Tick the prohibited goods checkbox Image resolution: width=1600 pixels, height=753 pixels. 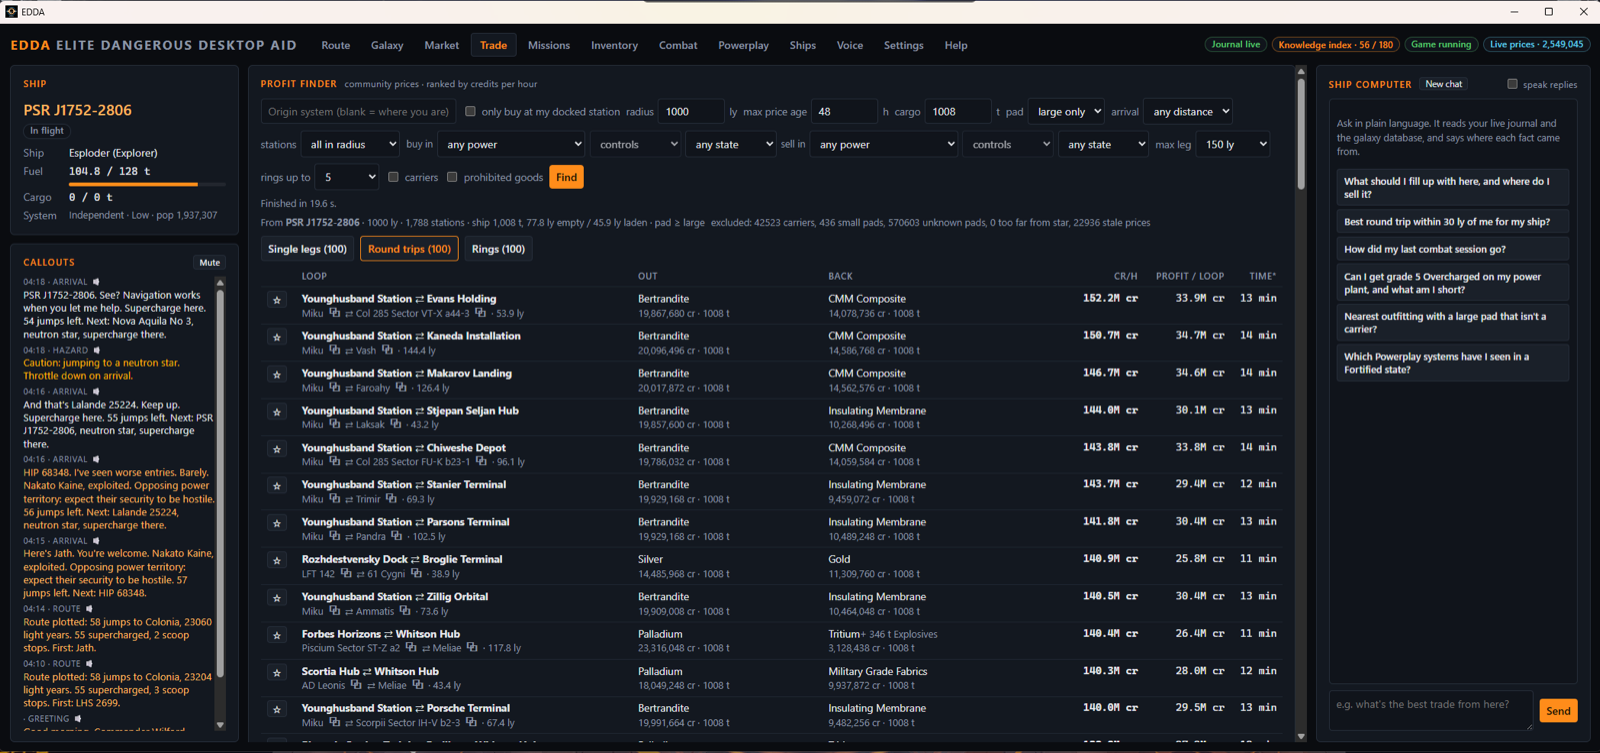452,177
